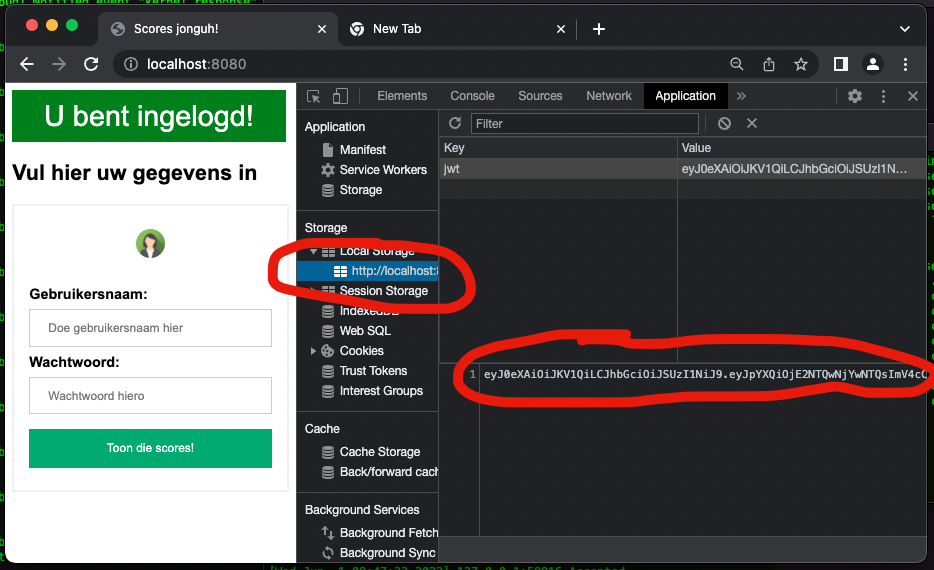The height and width of the screenshot is (570, 934).
Task: Expand the Session Storage tree node
Action: (313, 291)
